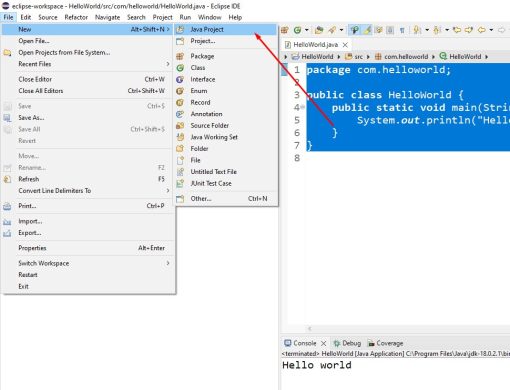Screen dimensions: 510x390
Task: Expand breadcrumb arrow after com.helloworld
Action: click(433, 57)
